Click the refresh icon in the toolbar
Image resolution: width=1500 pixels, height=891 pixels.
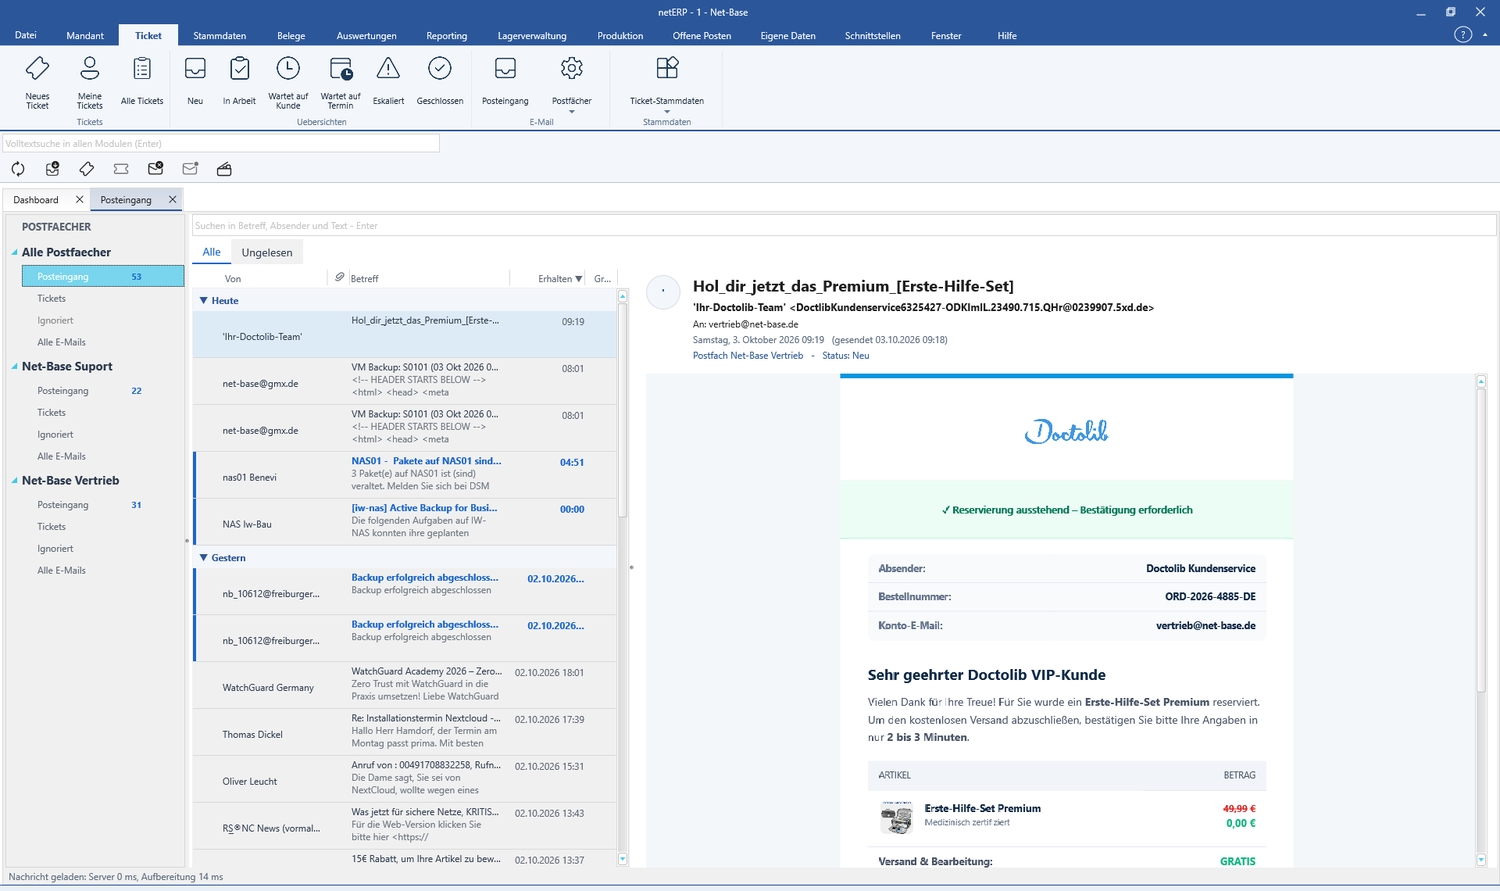[x=18, y=169]
